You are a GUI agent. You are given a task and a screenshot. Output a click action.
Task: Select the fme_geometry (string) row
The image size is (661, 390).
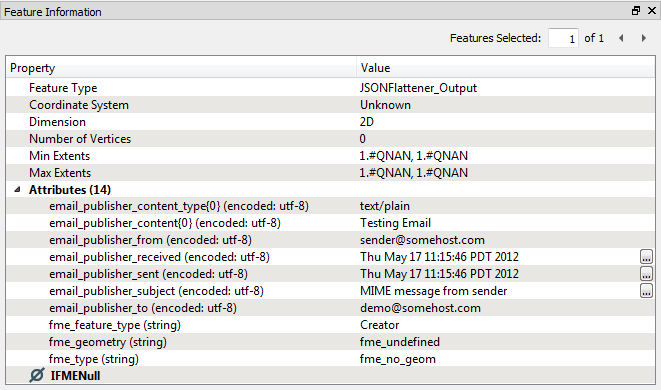330,342
